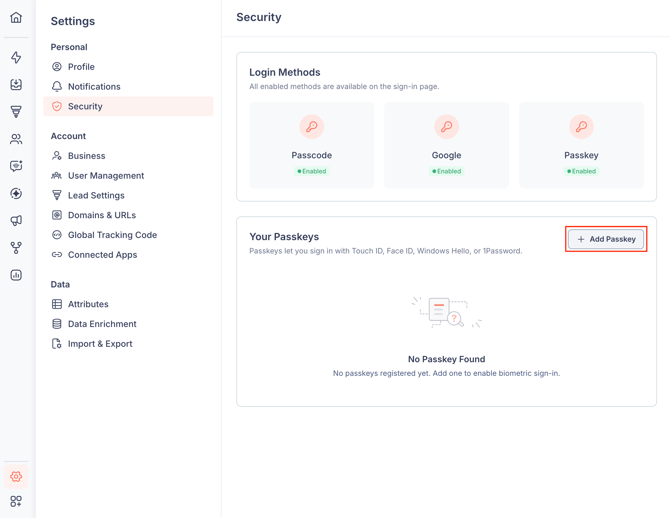This screenshot has height=518, width=670.
Task: Open Import & Export settings
Action: pos(100,344)
